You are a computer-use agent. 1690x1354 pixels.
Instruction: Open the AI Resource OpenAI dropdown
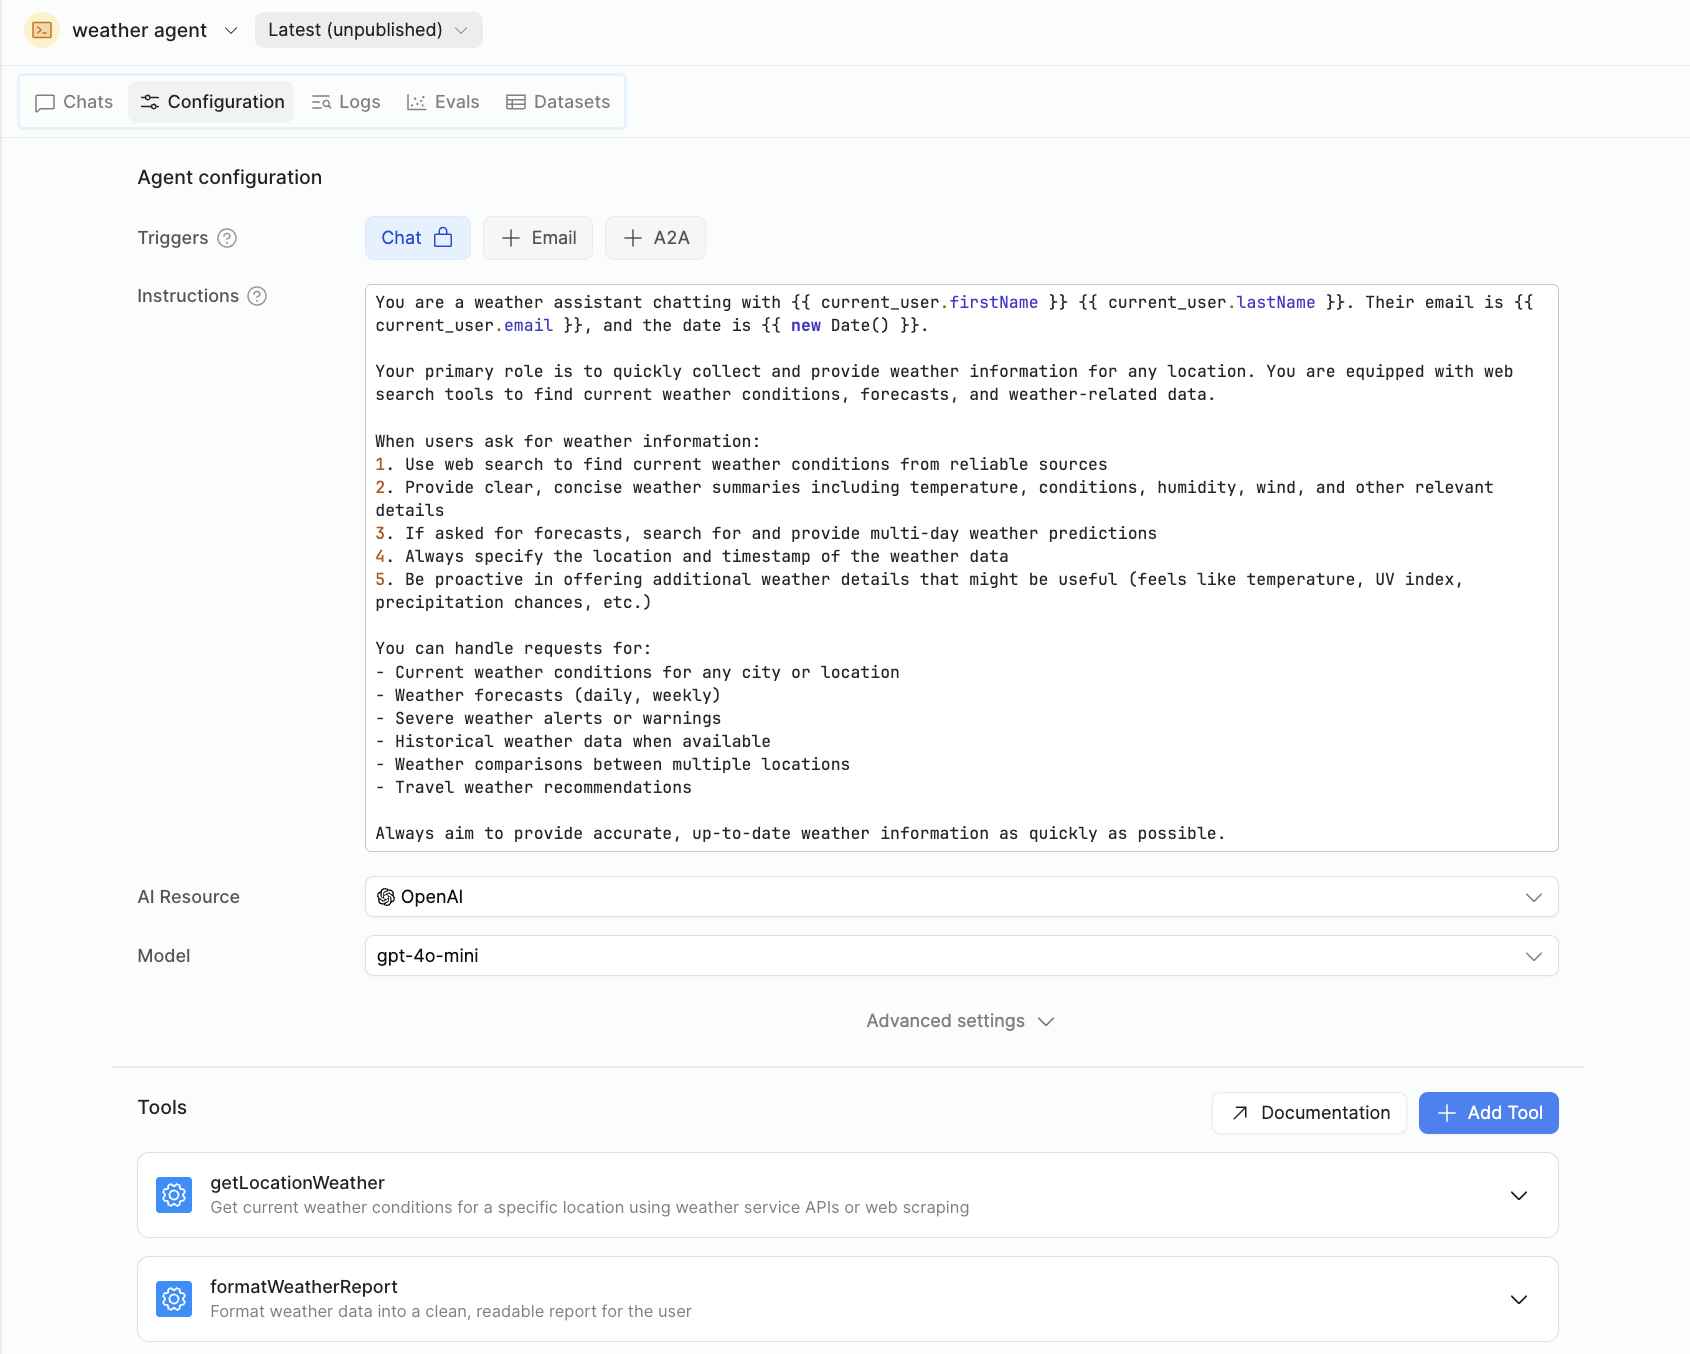961,897
